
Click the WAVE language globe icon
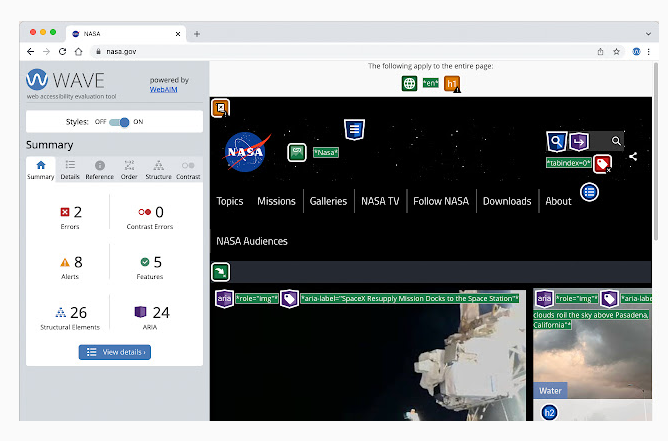409,83
